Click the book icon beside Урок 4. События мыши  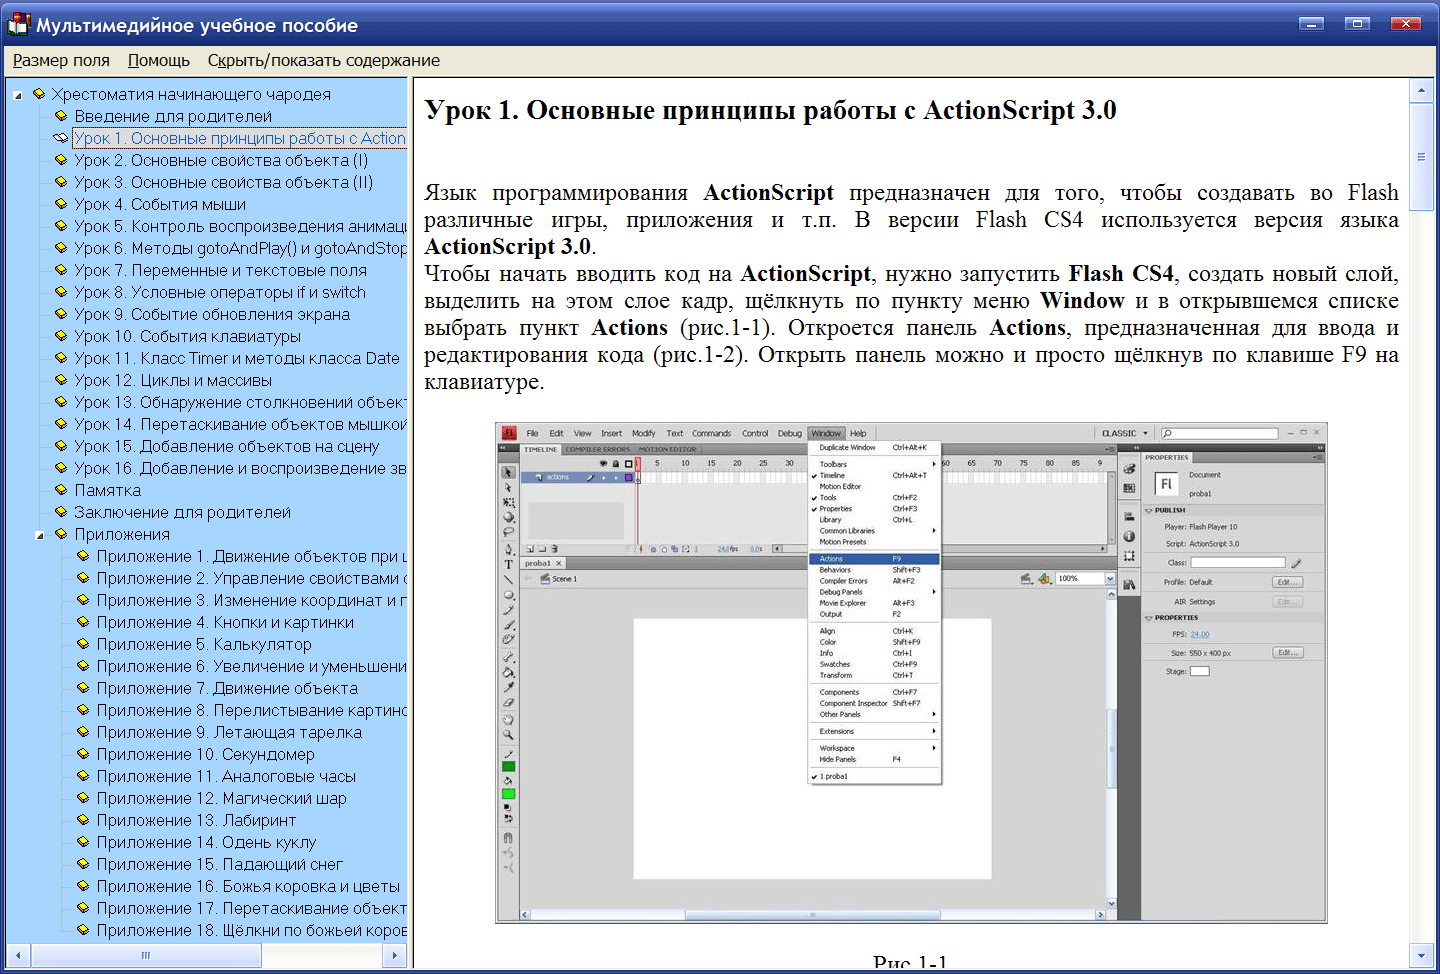click(61, 204)
